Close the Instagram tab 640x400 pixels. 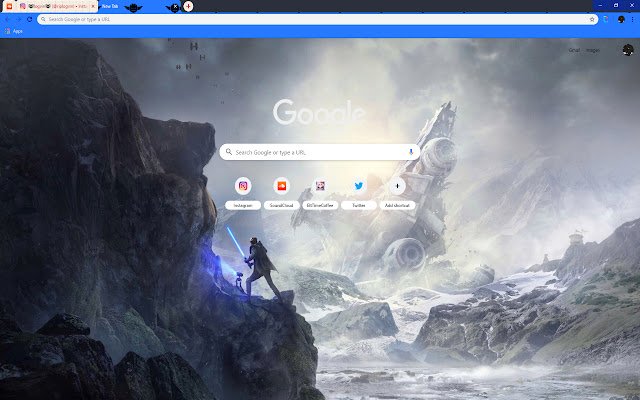(93, 6)
